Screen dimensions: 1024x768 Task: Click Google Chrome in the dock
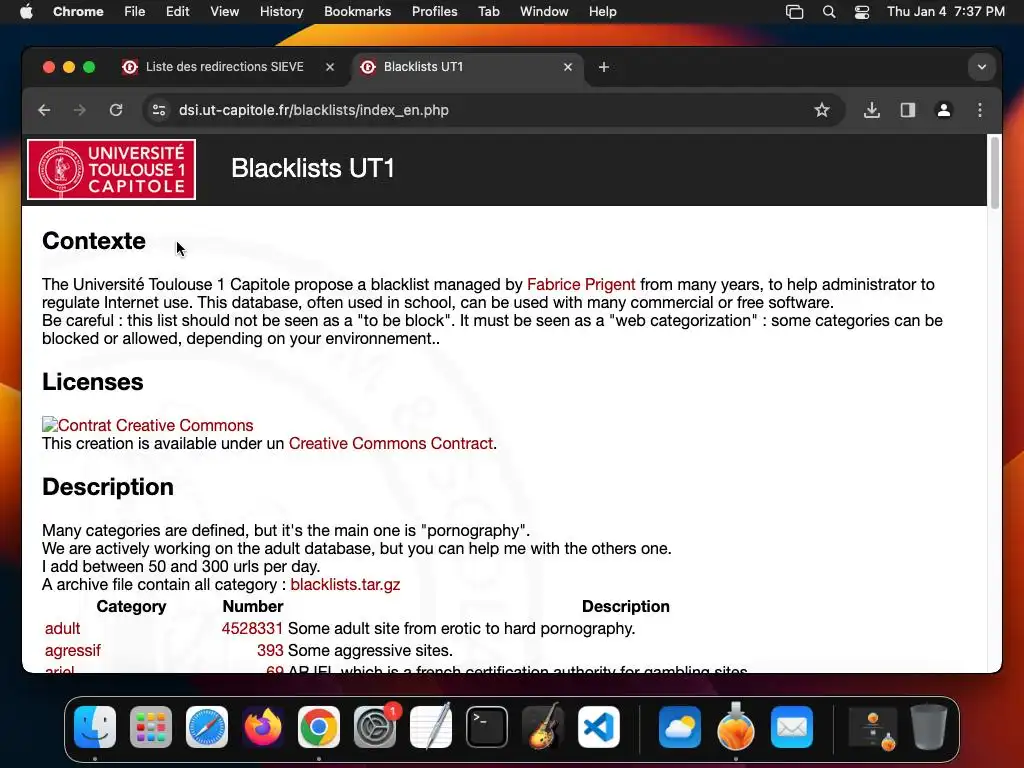click(319, 727)
